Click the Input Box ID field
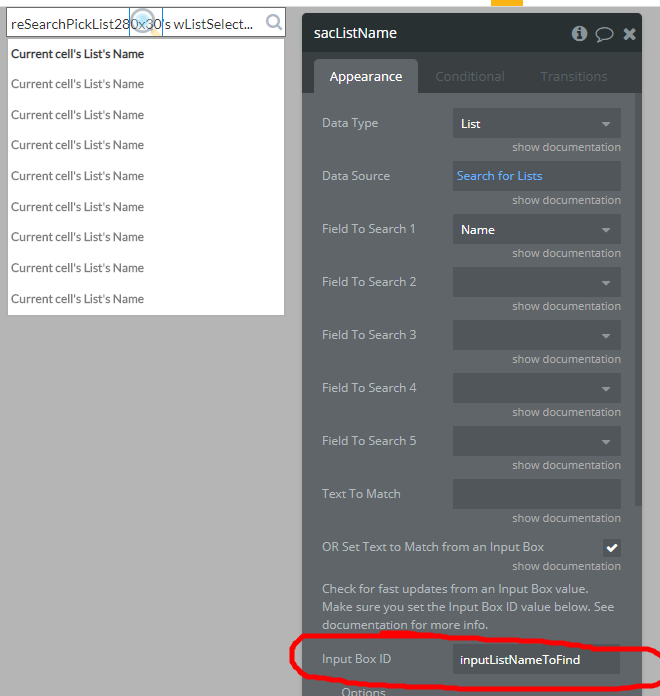Viewport: 660px width, 696px height. click(536, 660)
